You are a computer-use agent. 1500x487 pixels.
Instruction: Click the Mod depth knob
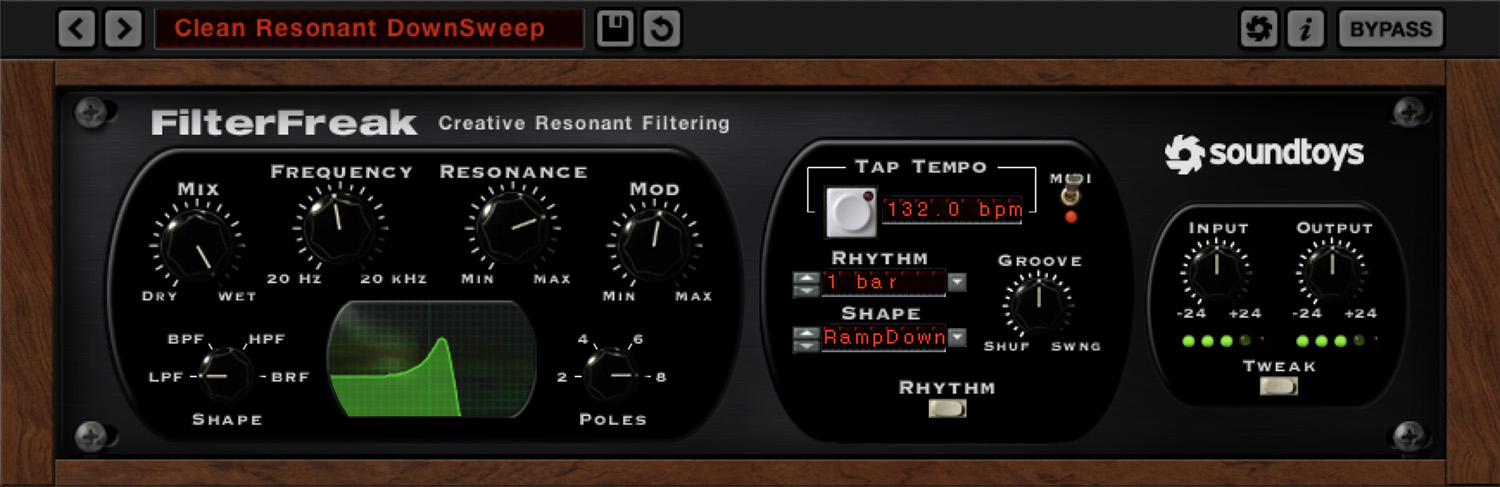[x=654, y=245]
